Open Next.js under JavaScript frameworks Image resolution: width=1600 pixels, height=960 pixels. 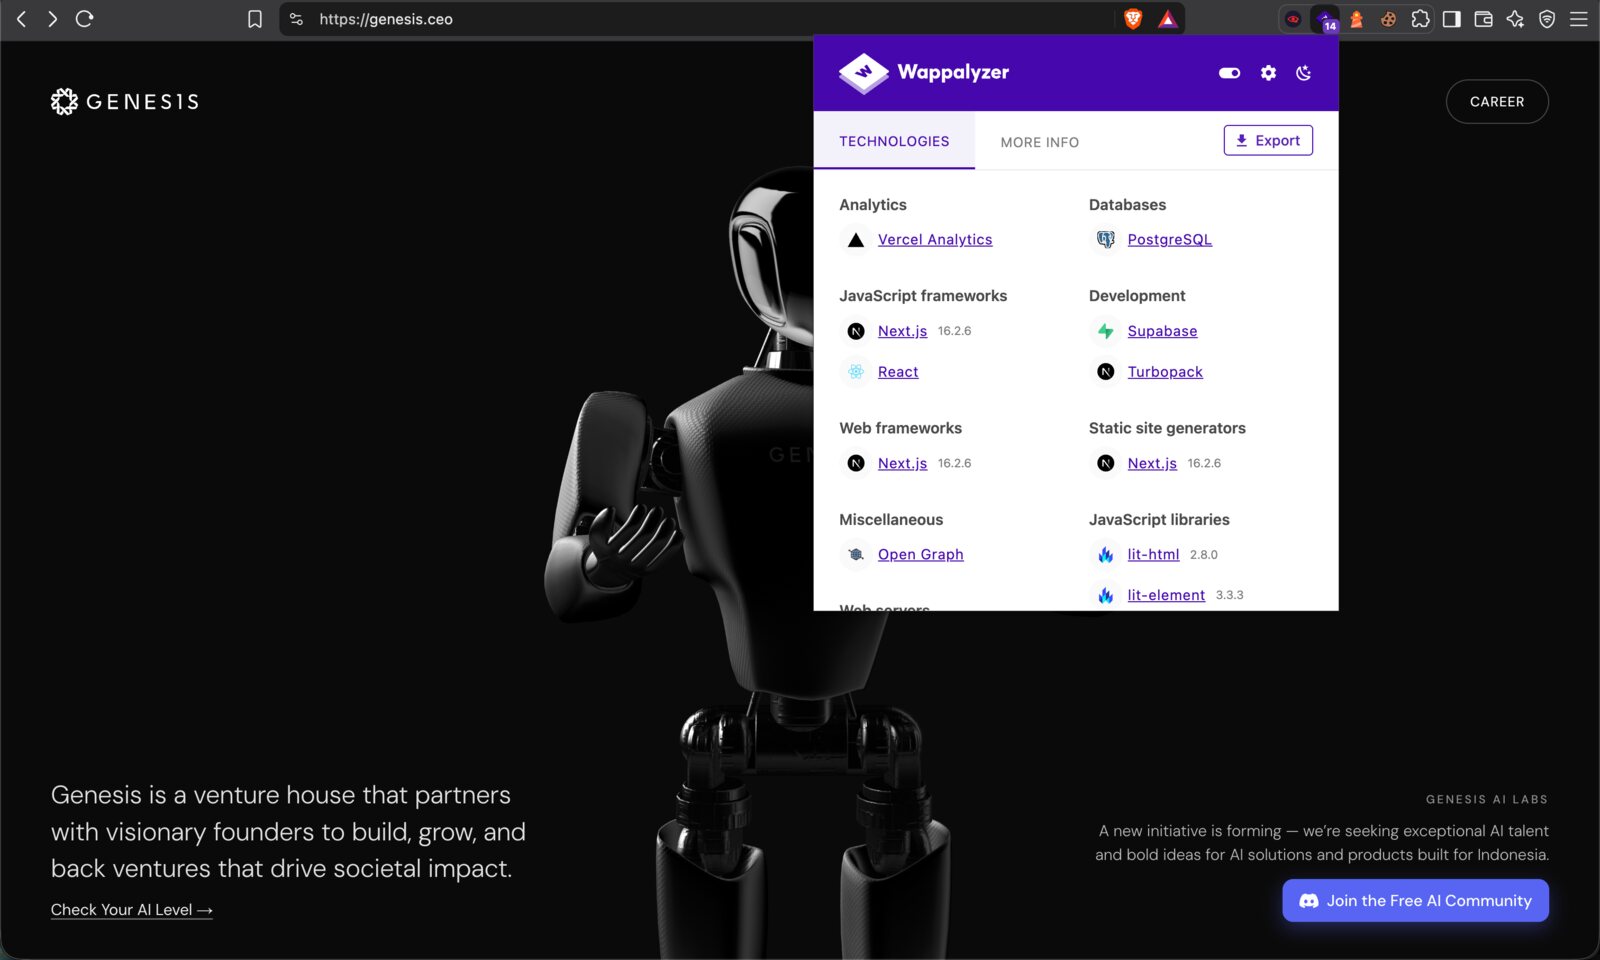902,331
